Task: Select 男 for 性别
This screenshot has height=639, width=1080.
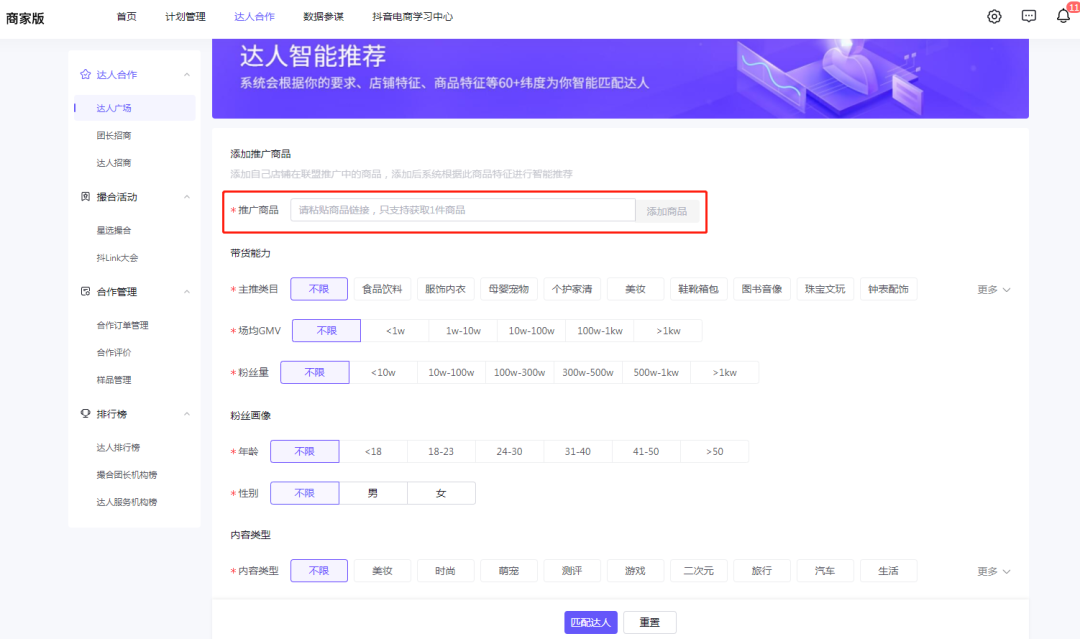Action: click(373, 493)
